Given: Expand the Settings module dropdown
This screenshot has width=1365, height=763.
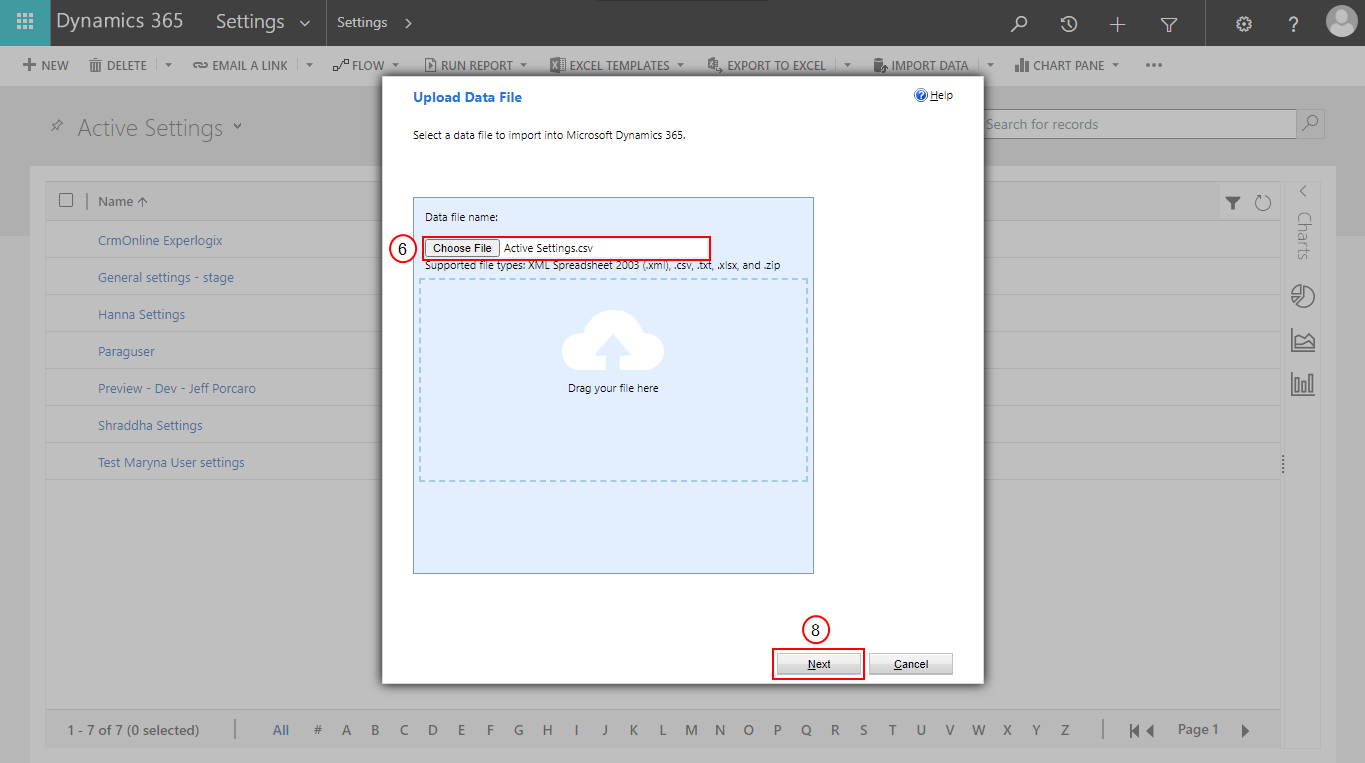Looking at the screenshot, I should pos(305,23).
